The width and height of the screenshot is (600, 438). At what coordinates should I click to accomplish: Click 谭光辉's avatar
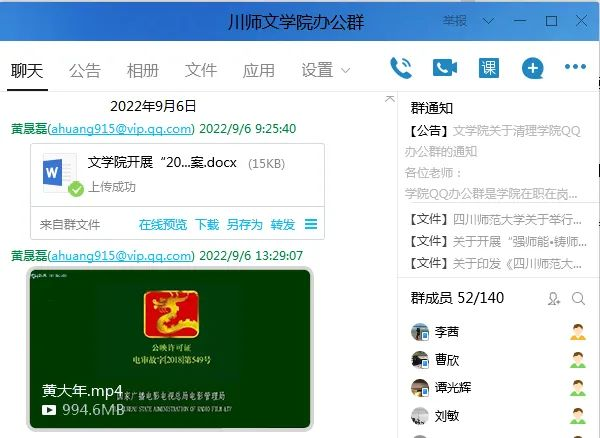pyautogui.click(x=420, y=388)
